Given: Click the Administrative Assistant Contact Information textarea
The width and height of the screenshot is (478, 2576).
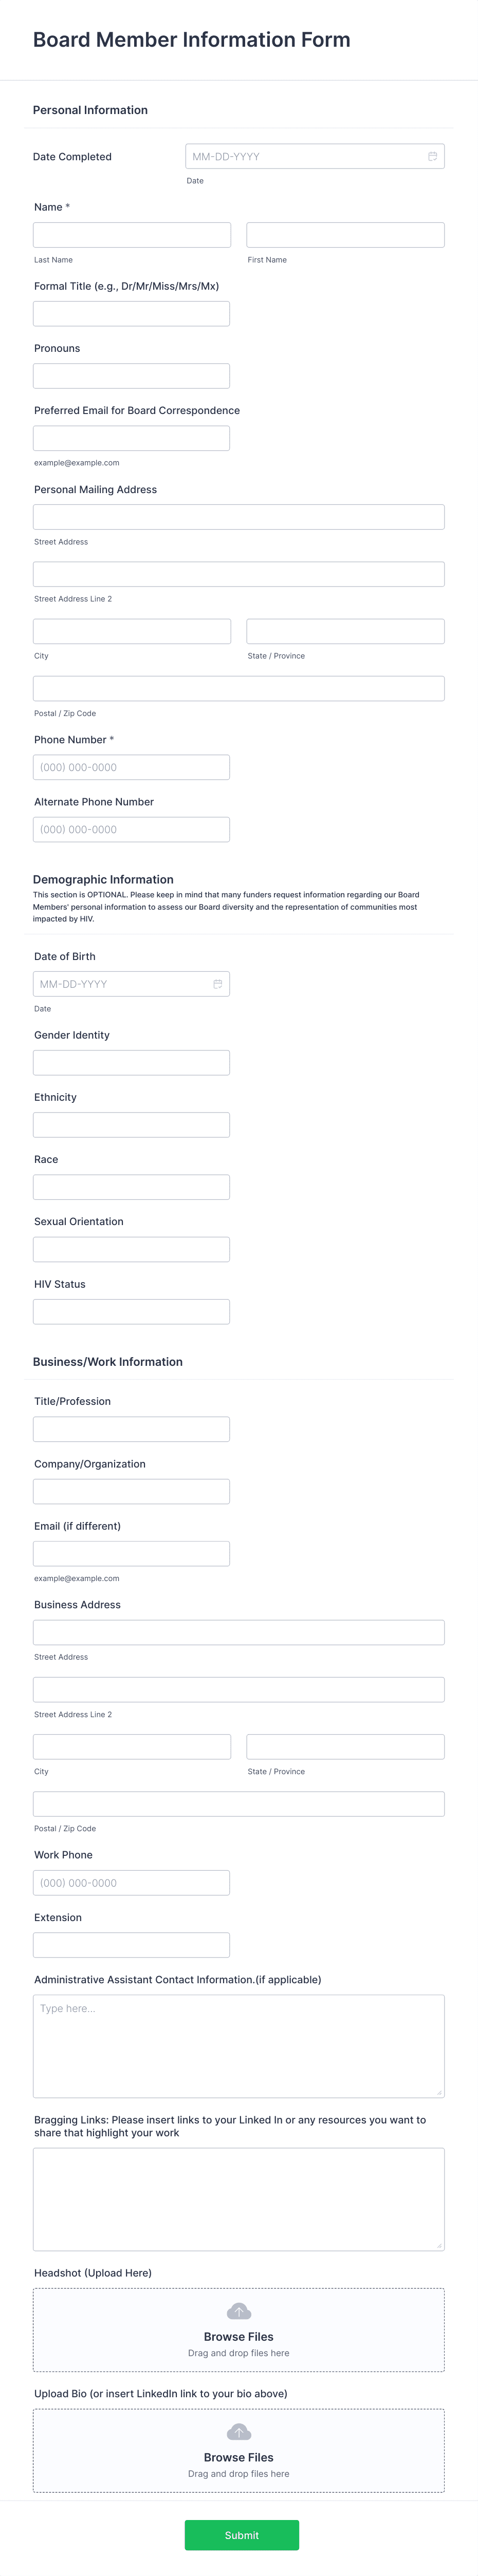Looking at the screenshot, I should pyautogui.click(x=239, y=2046).
